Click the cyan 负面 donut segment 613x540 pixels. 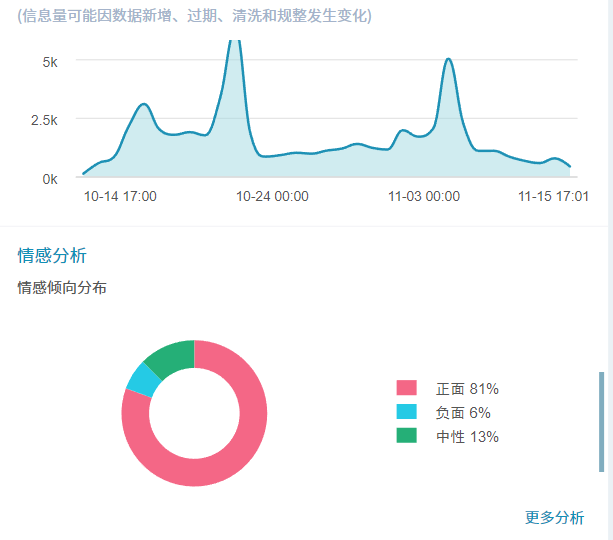143,380
